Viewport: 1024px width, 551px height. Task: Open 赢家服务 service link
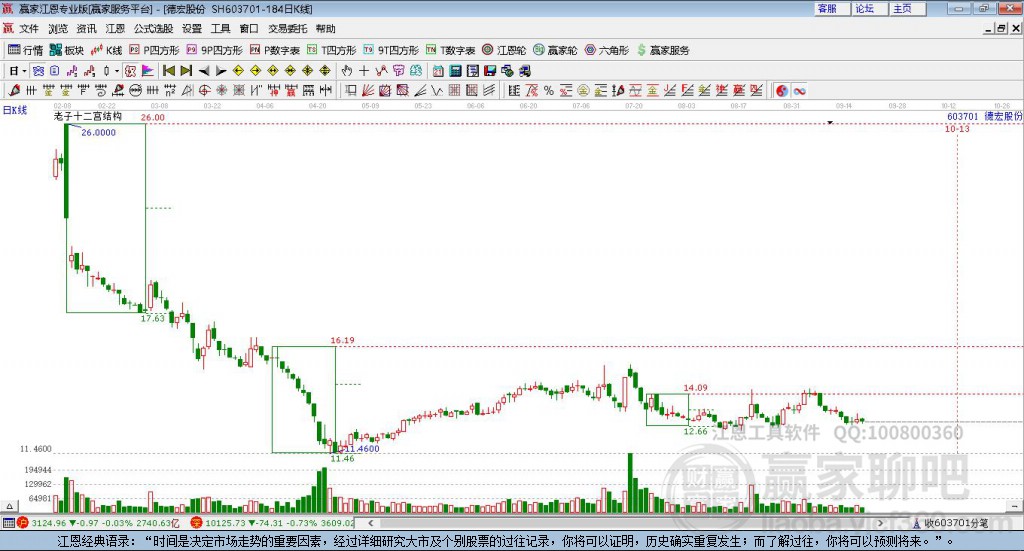[x=663, y=50]
